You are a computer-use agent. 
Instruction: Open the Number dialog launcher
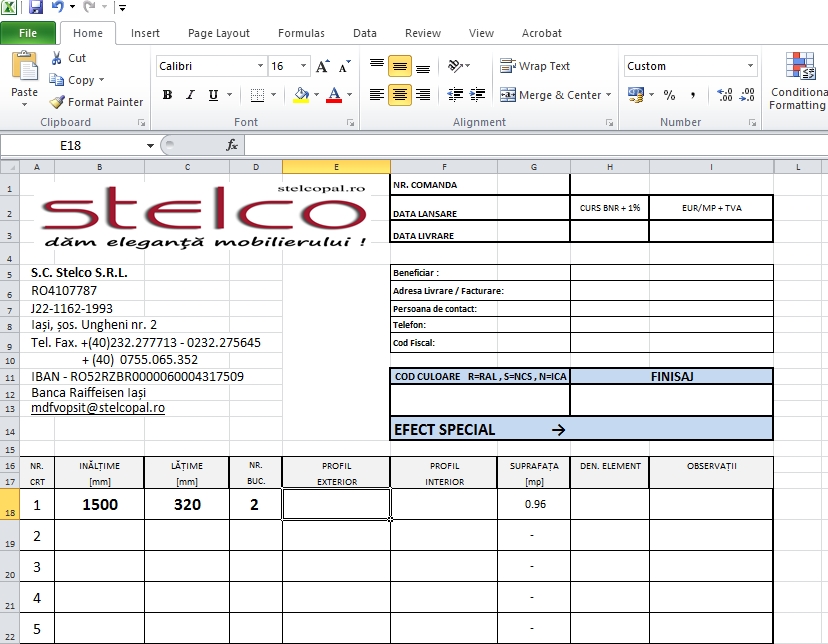(x=752, y=122)
